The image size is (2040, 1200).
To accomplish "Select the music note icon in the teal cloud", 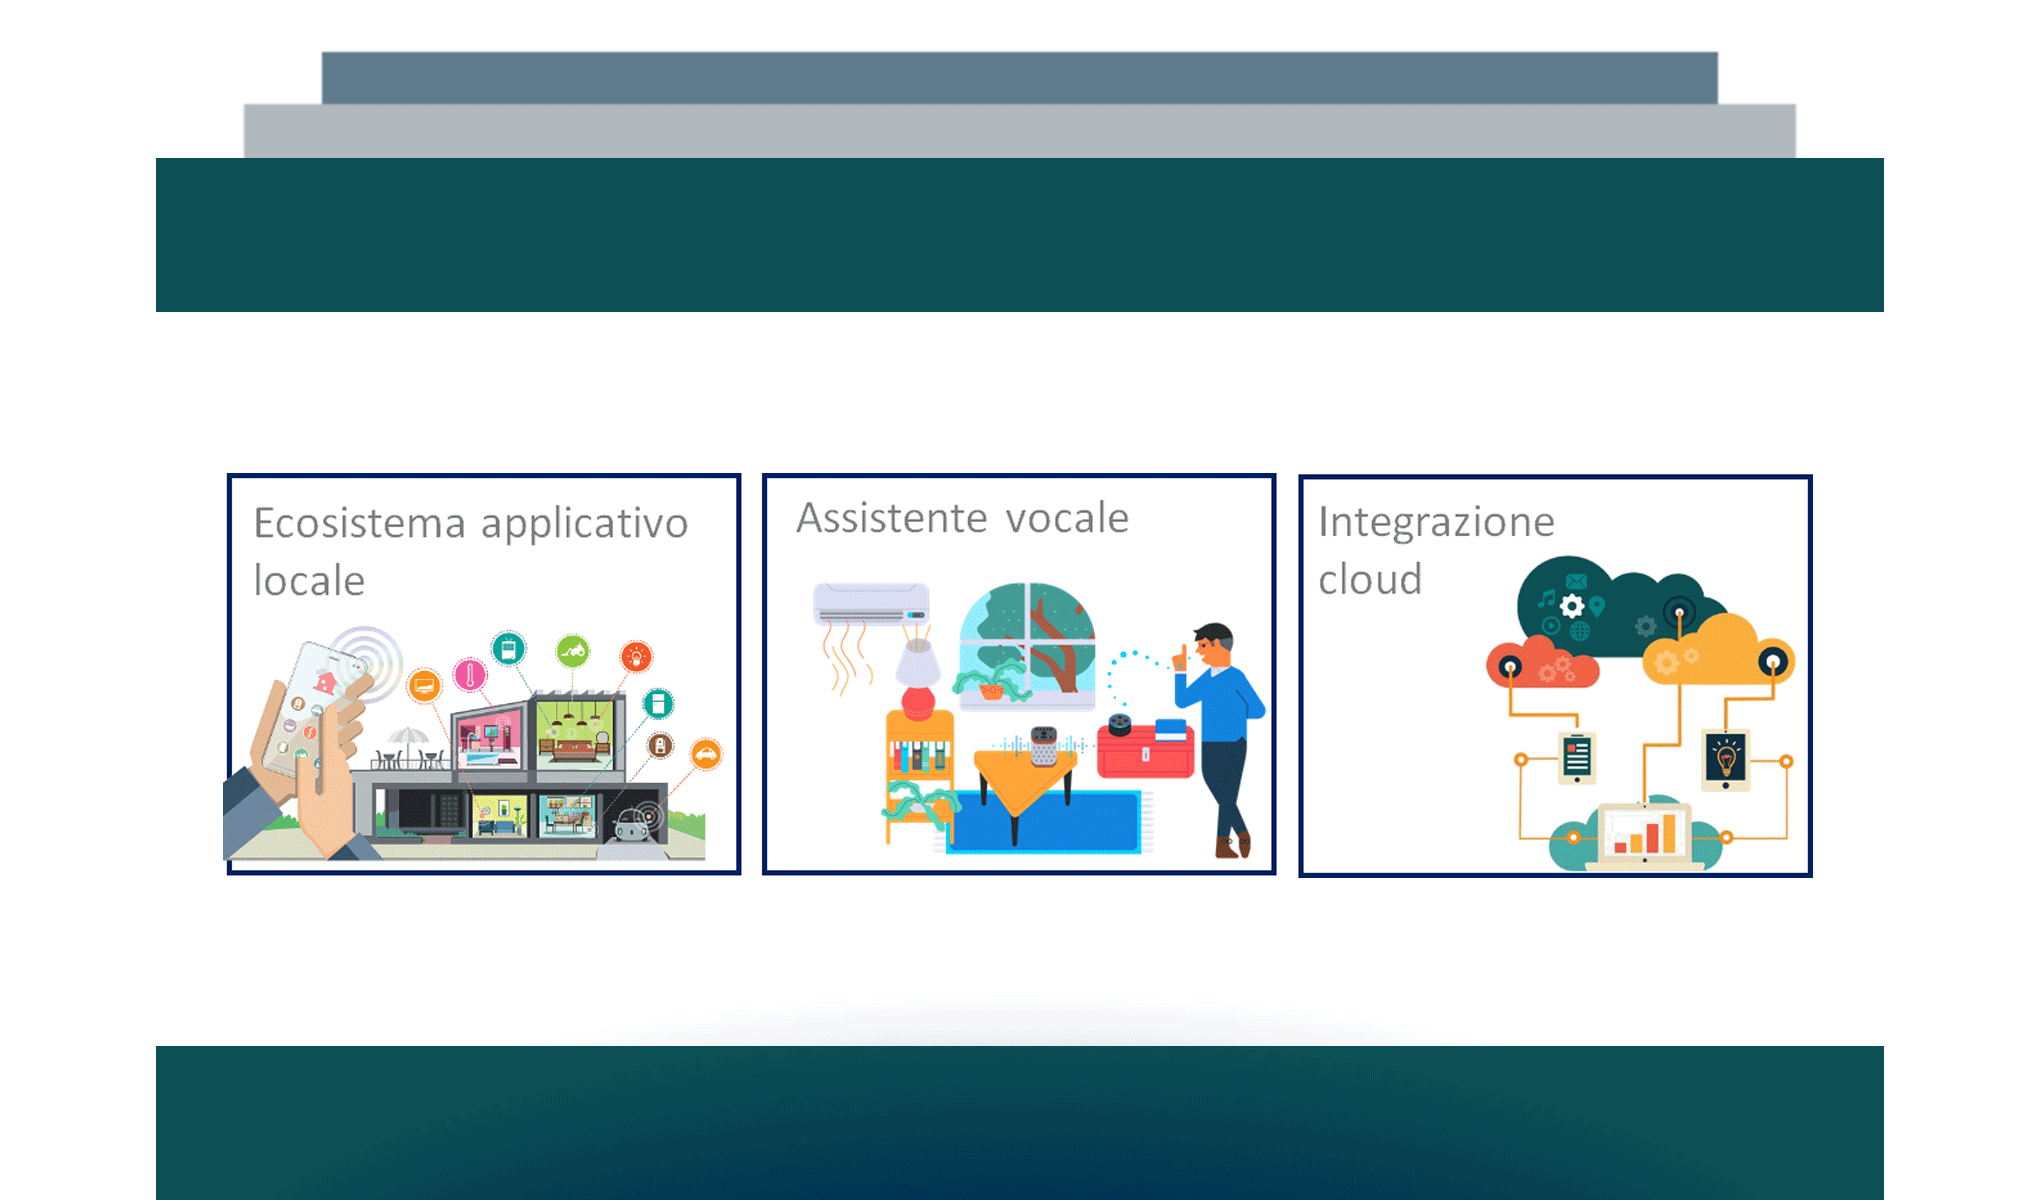I will pos(1548,600).
